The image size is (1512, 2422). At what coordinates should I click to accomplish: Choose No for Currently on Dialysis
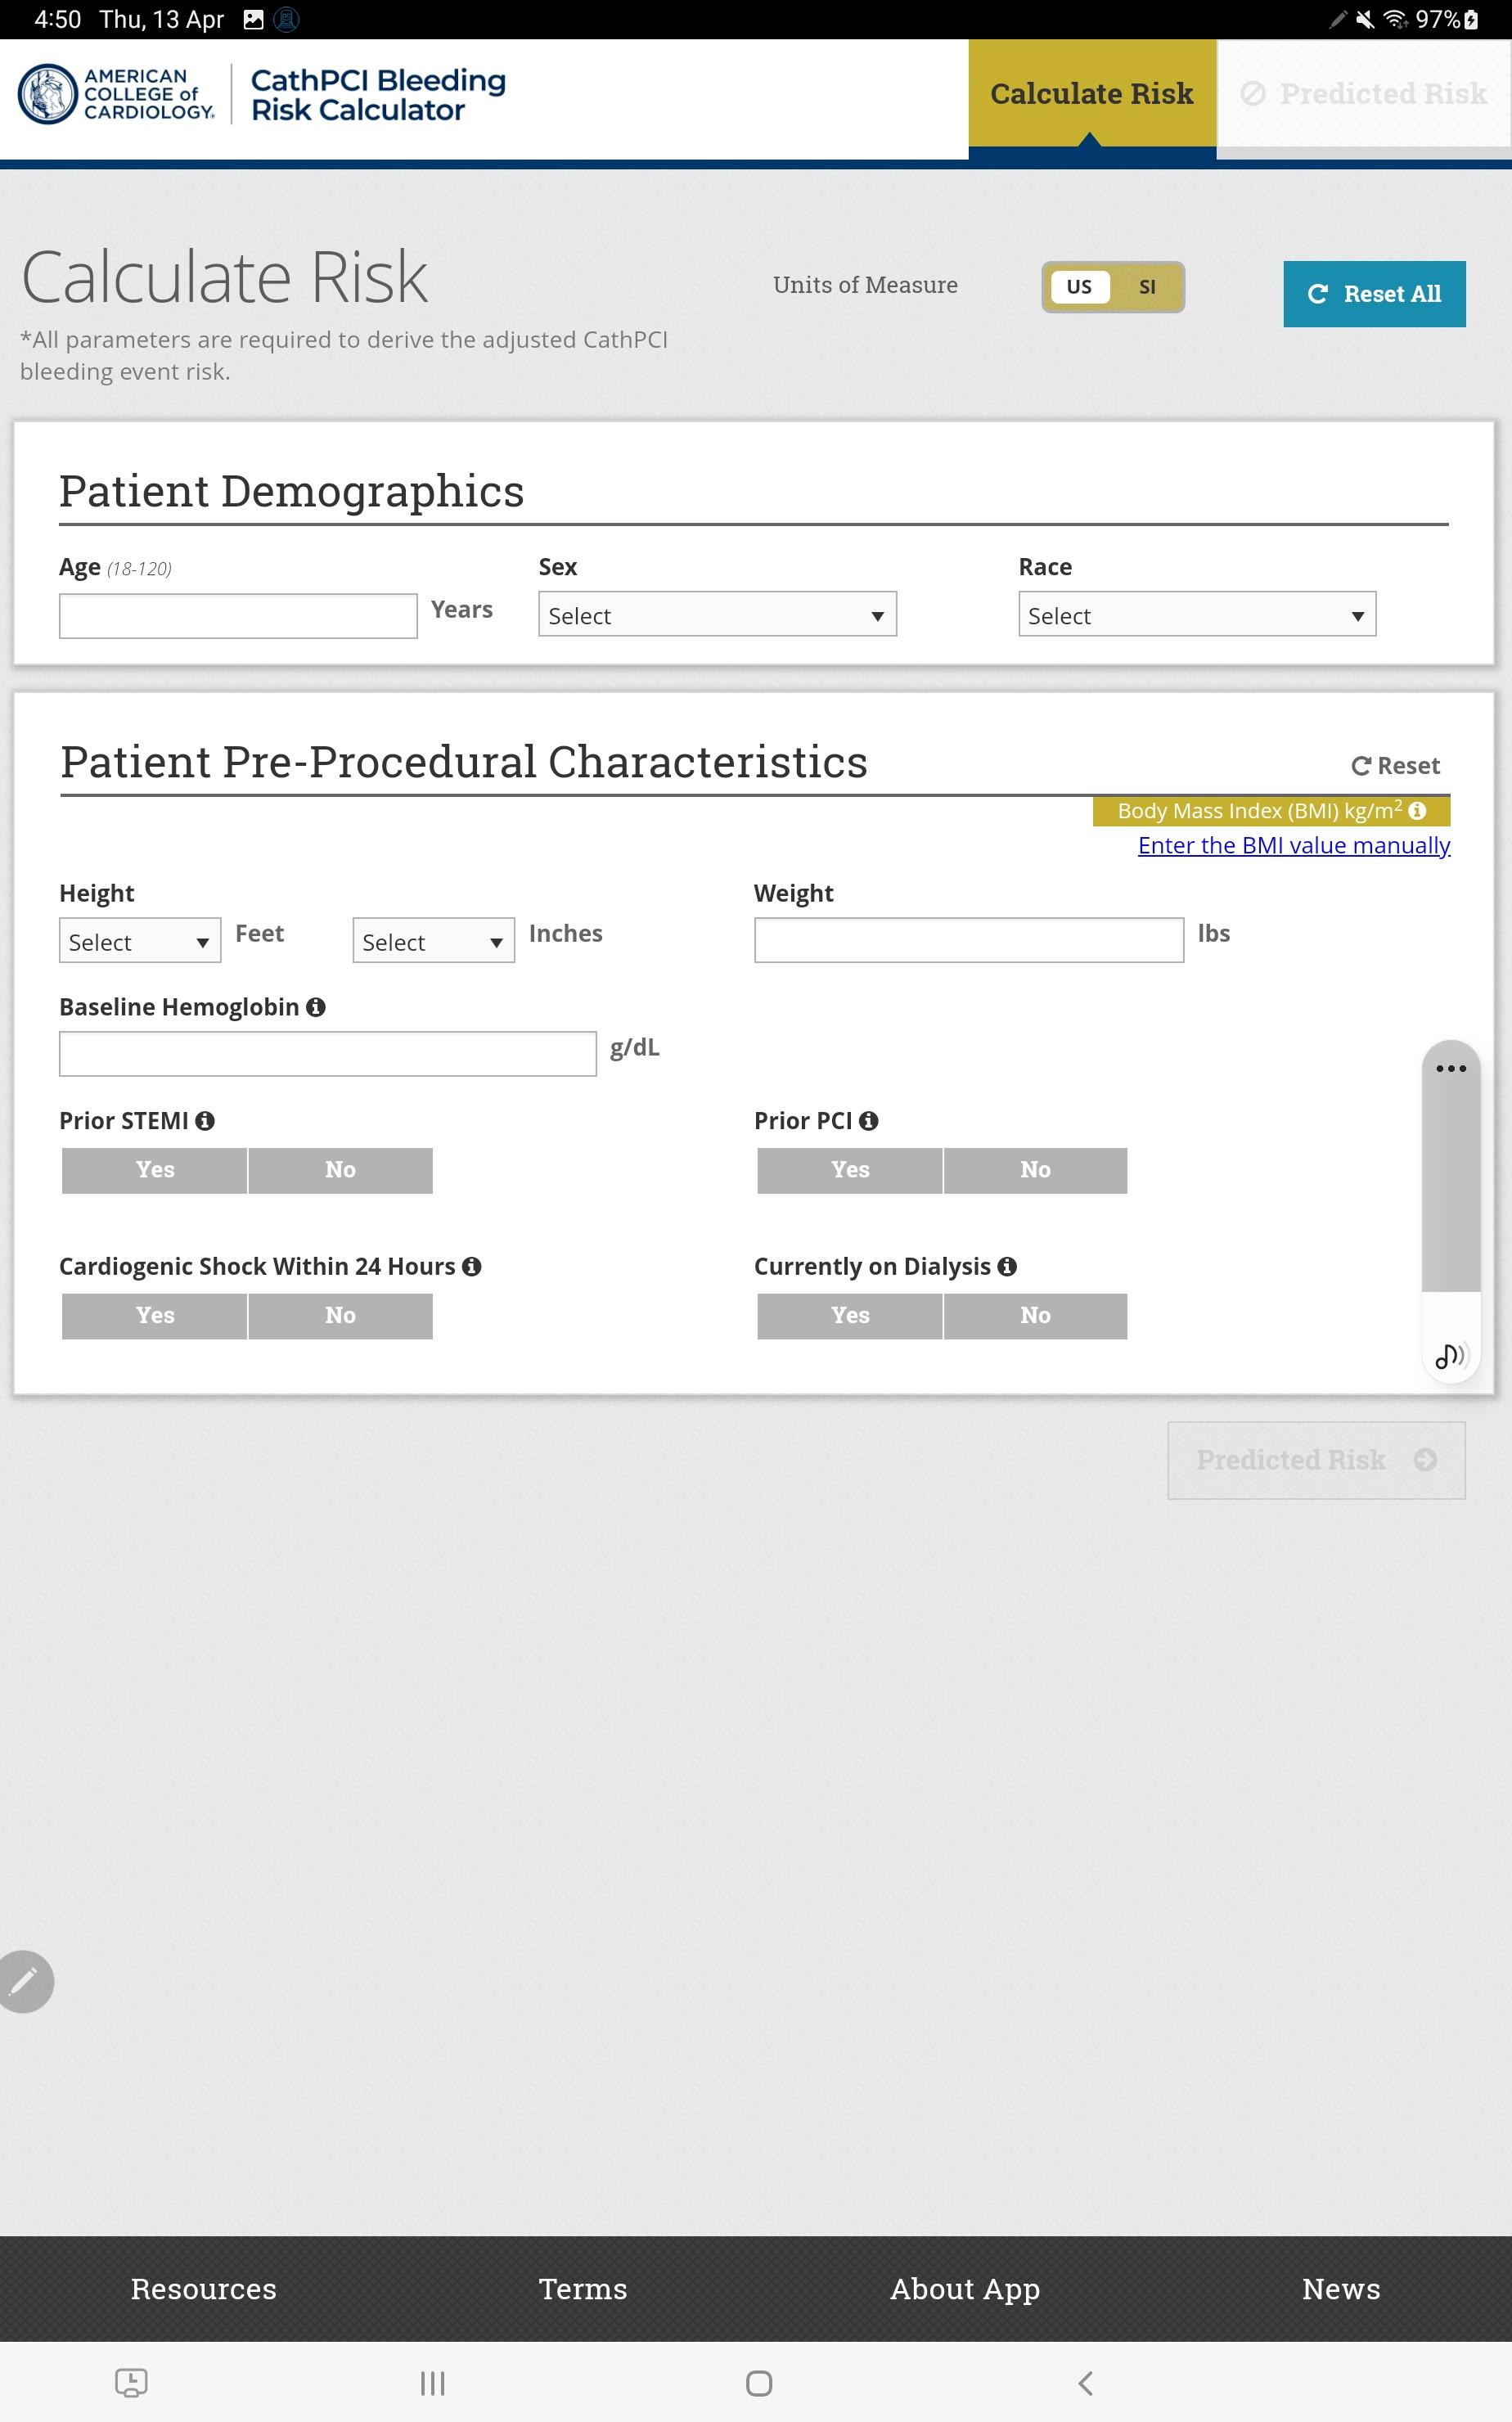[x=1035, y=1316]
